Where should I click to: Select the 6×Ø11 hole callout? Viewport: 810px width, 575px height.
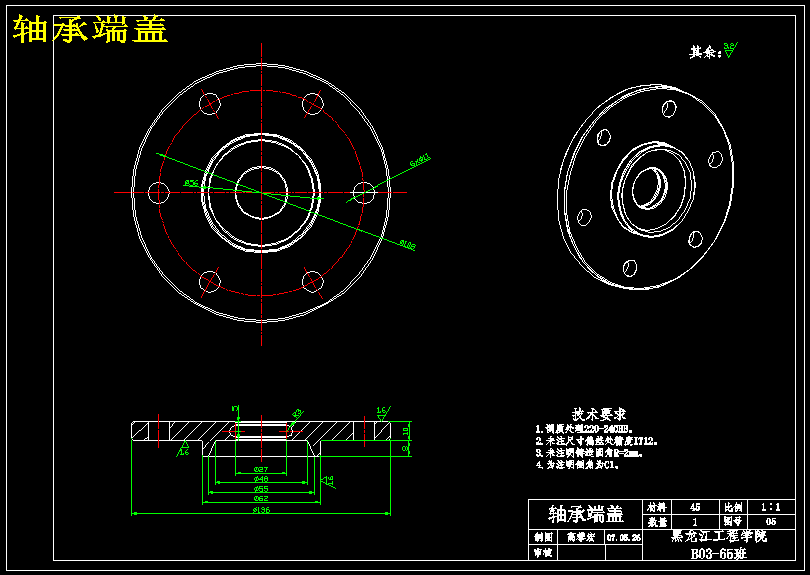(420, 160)
